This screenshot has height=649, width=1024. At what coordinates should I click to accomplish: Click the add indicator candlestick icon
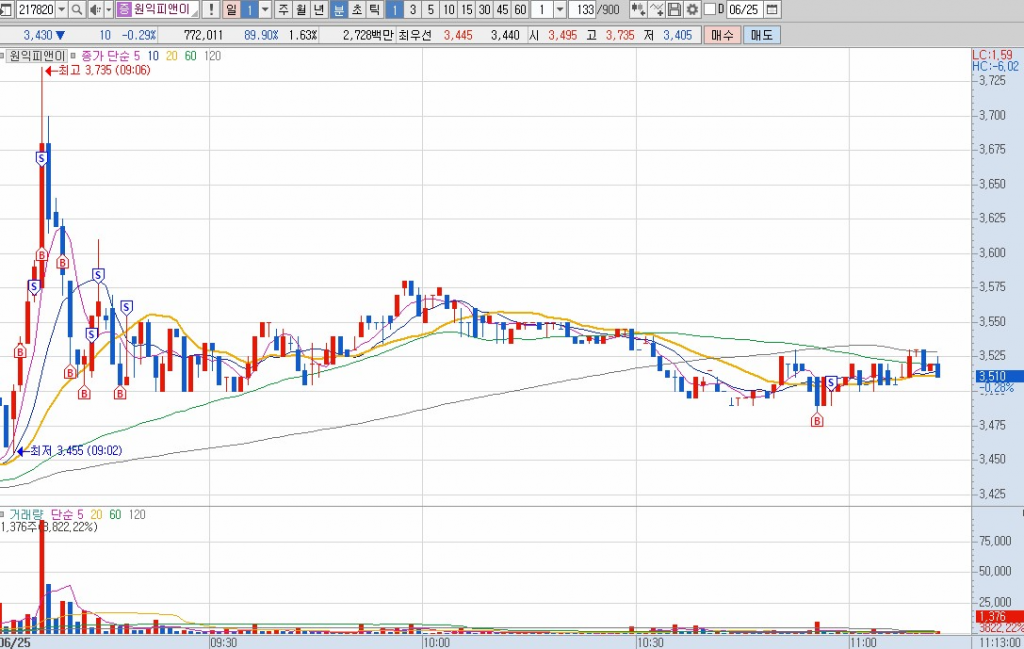(637, 10)
